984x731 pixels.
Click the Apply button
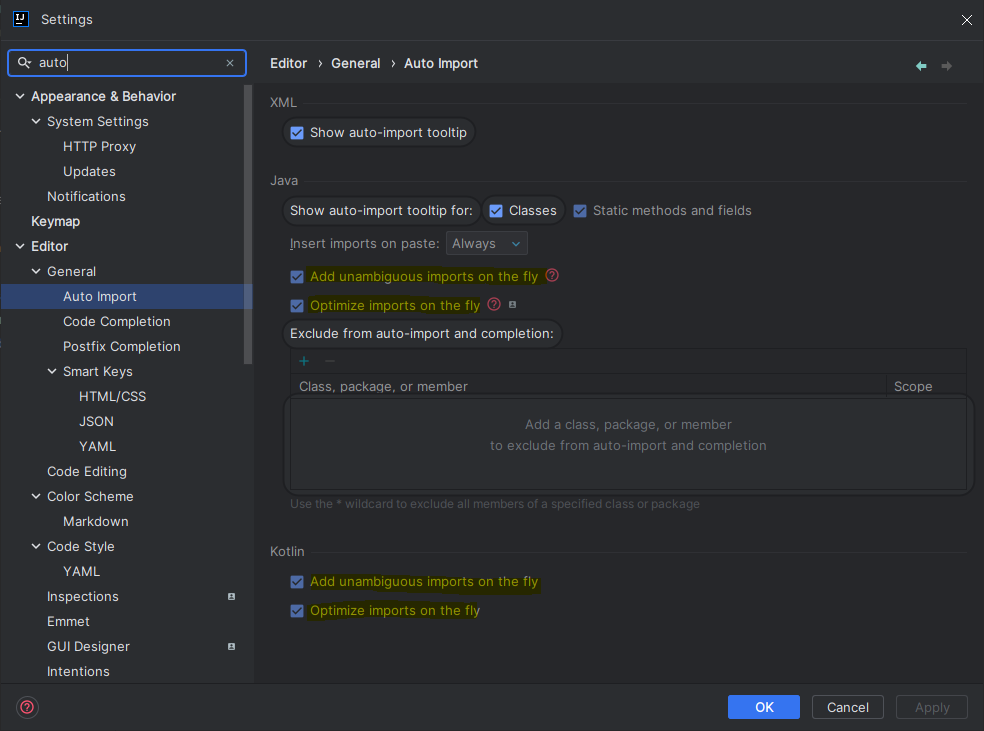(932, 707)
